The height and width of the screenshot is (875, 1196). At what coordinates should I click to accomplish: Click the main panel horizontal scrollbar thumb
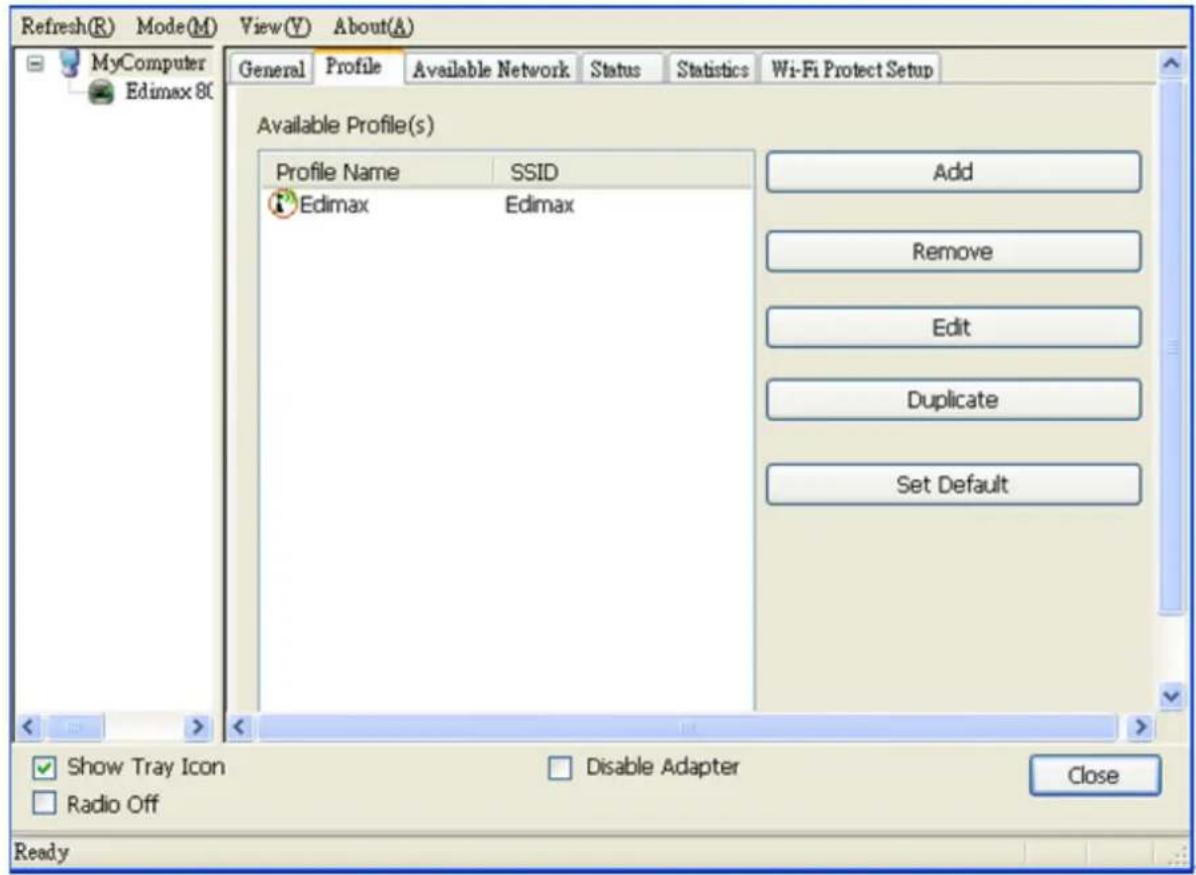point(687,727)
